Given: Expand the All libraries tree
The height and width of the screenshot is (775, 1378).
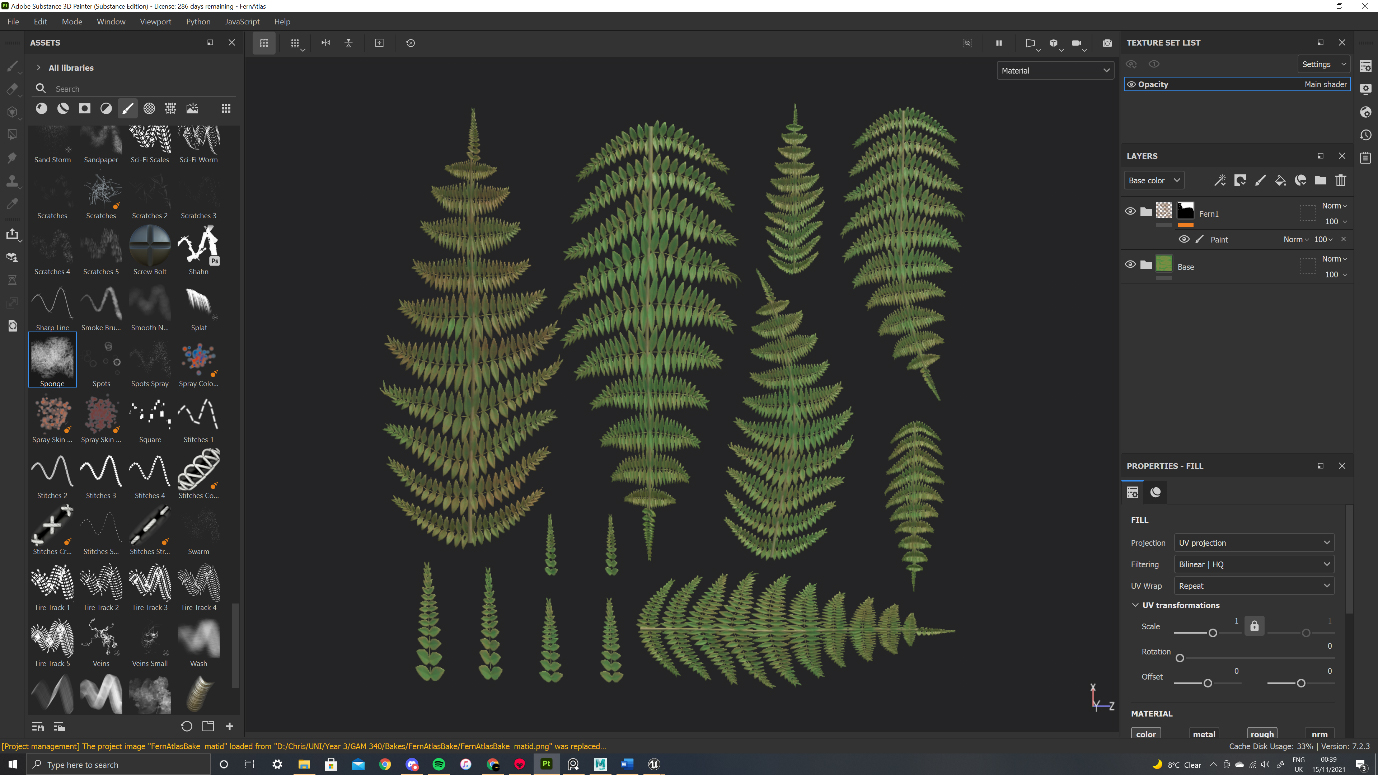Looking at the screenshot, I should tap(38, 68).
